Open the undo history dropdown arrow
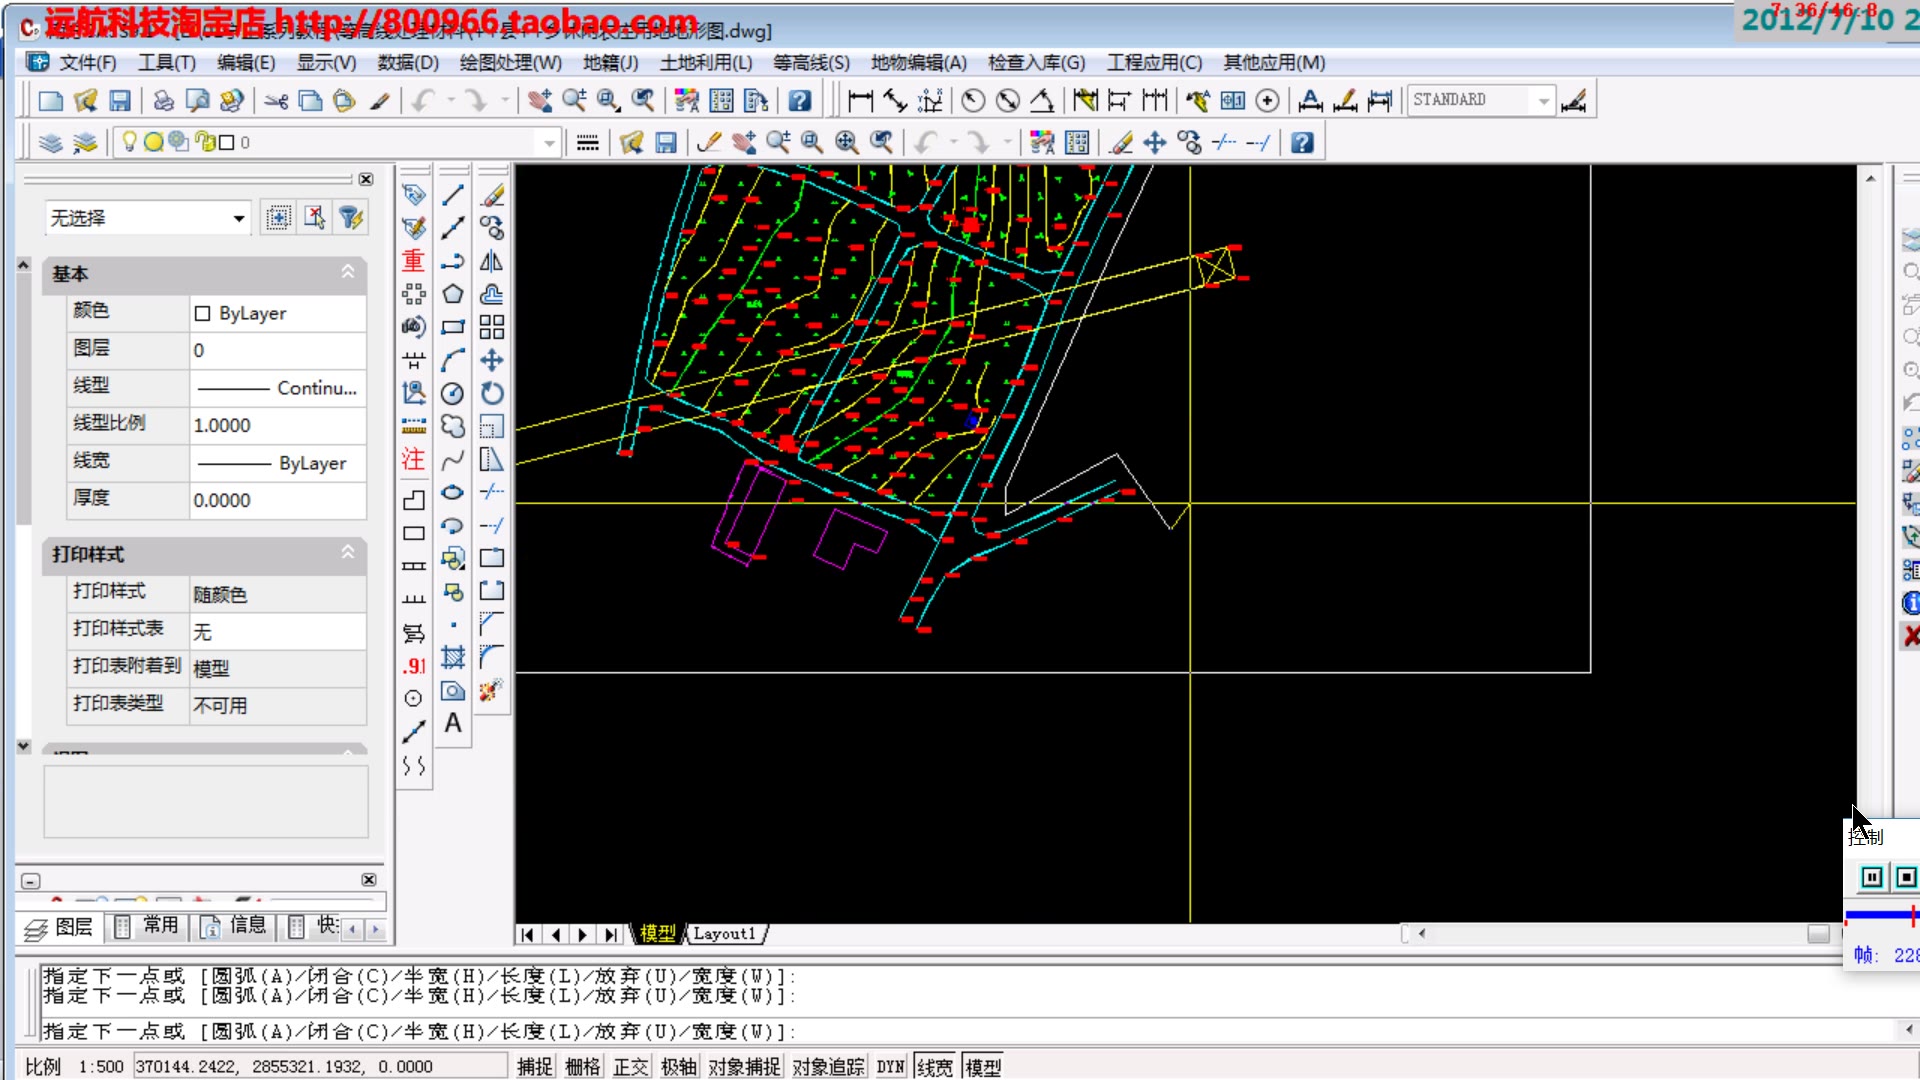Screen dimensions: 1920x1080 [451, 101]
